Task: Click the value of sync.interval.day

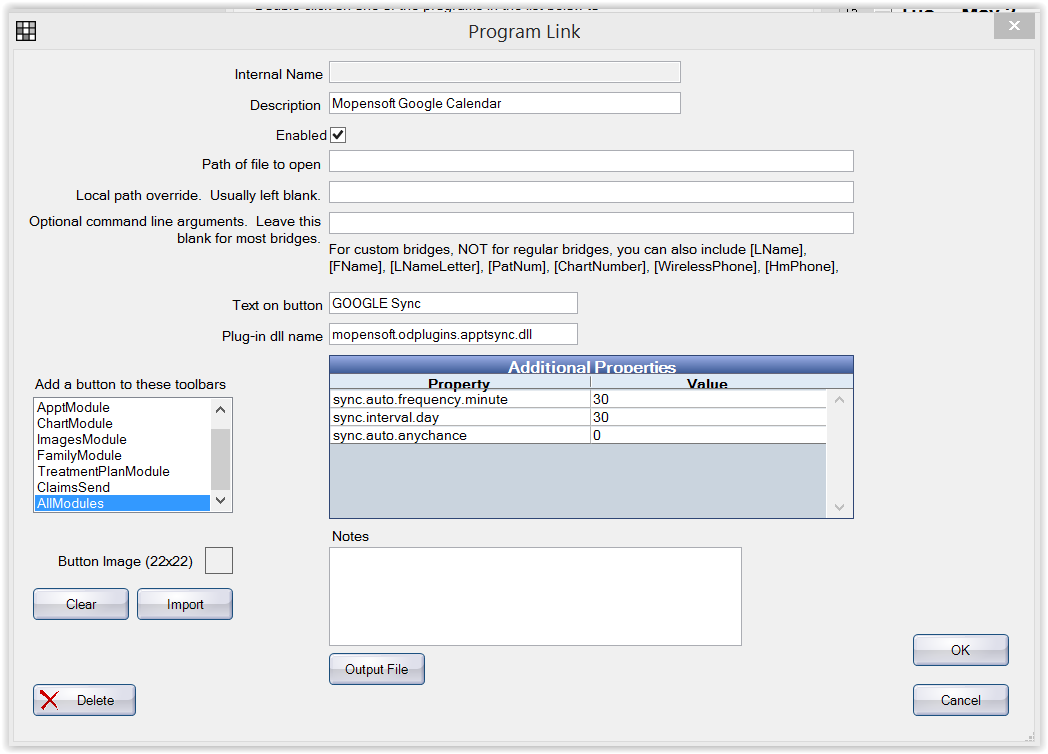Action: [708, 417]
